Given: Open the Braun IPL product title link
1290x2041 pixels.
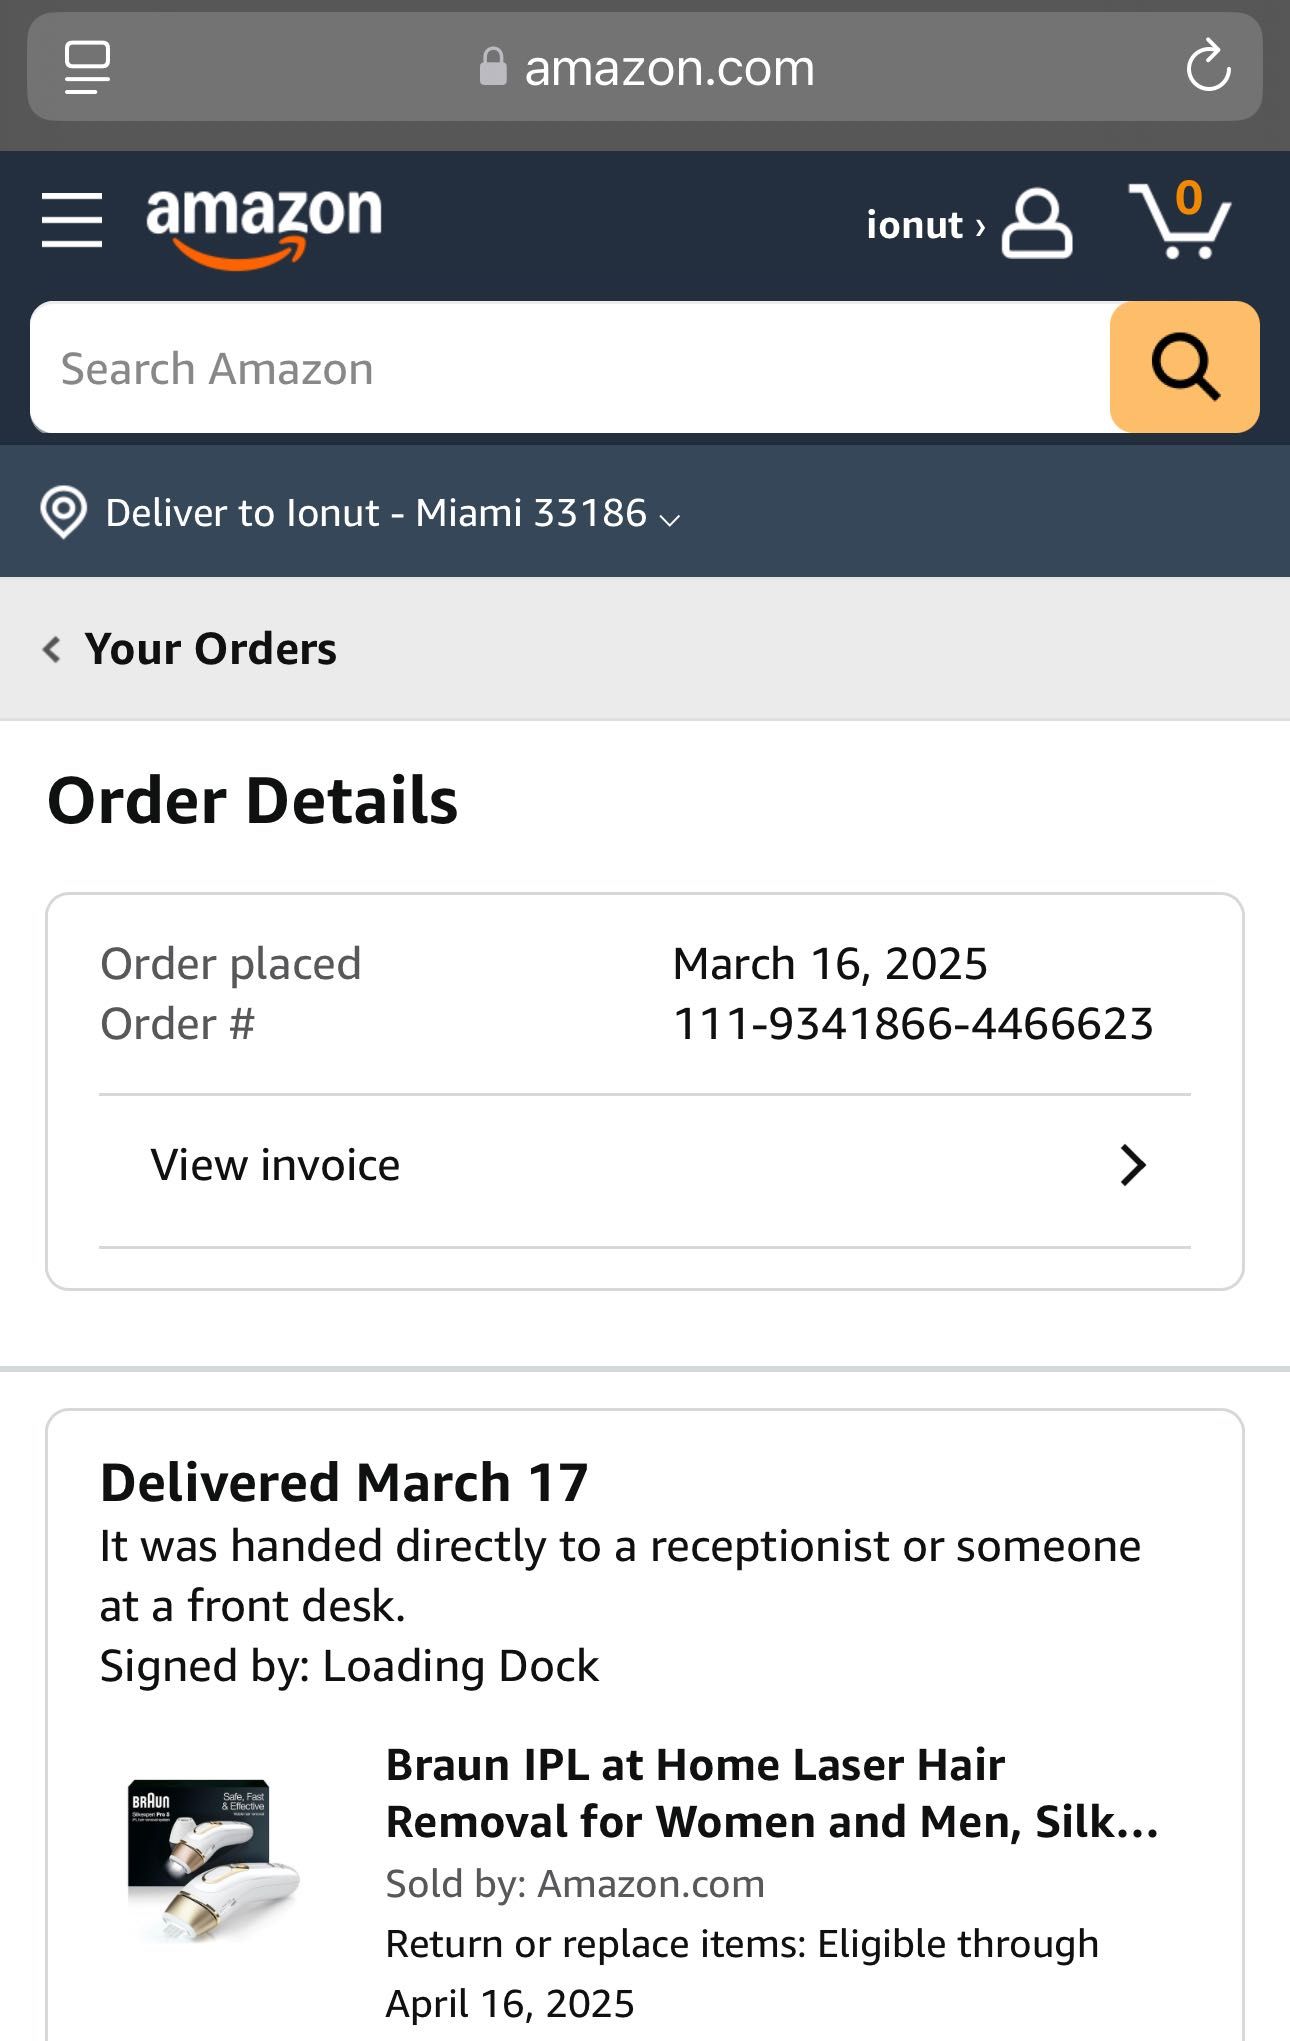Looking at the screenshot, I should 772,1793.
